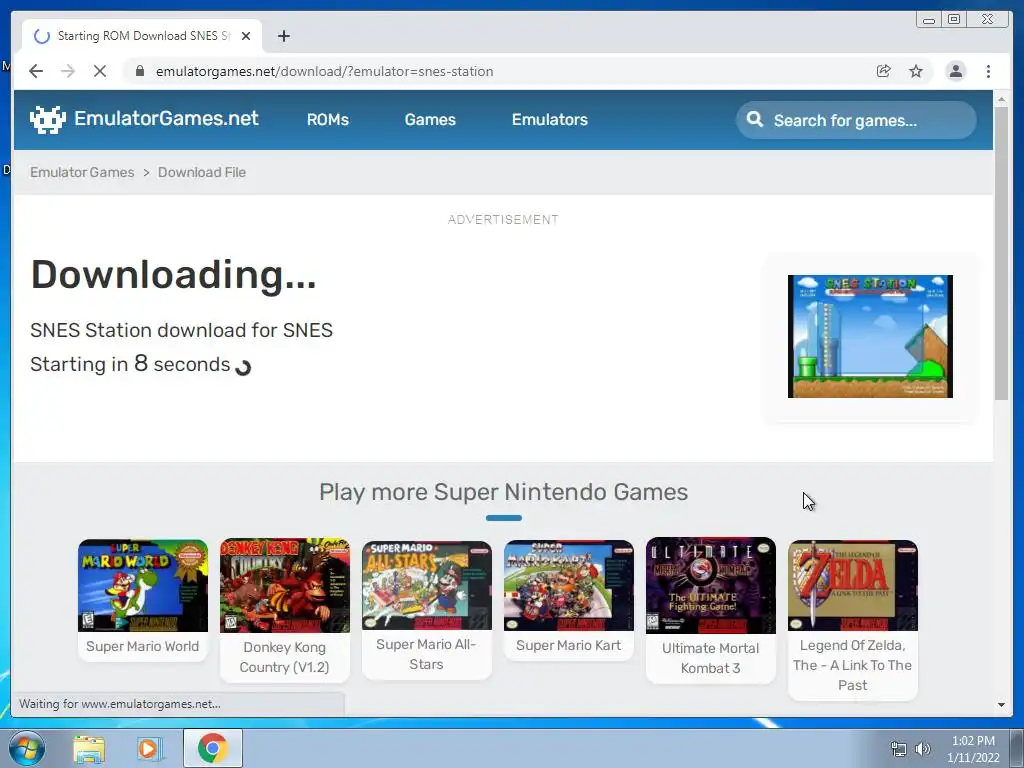Screen dimensions: 1024x768
Task: Open the Chrome profile avatar icon
Action: (955, 71)
